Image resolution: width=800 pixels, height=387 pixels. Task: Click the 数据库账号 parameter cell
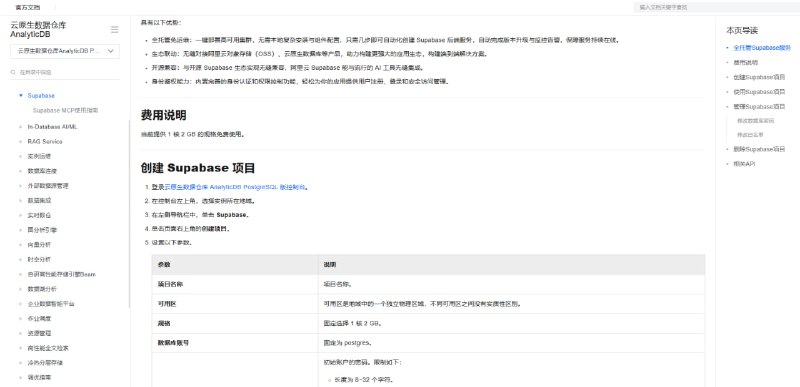point(235,343)
